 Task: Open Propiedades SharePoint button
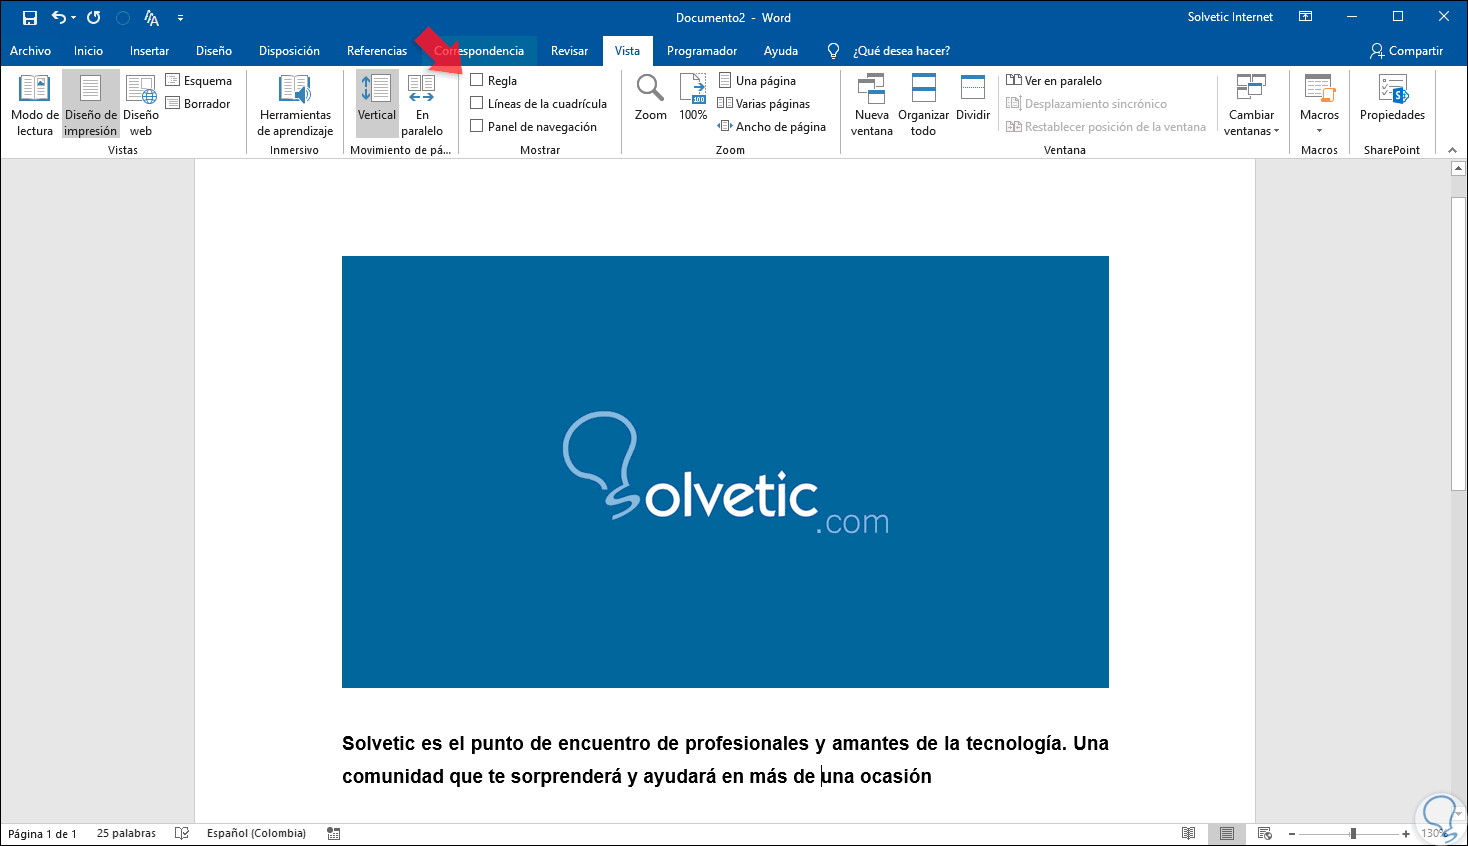point(1392,98)
